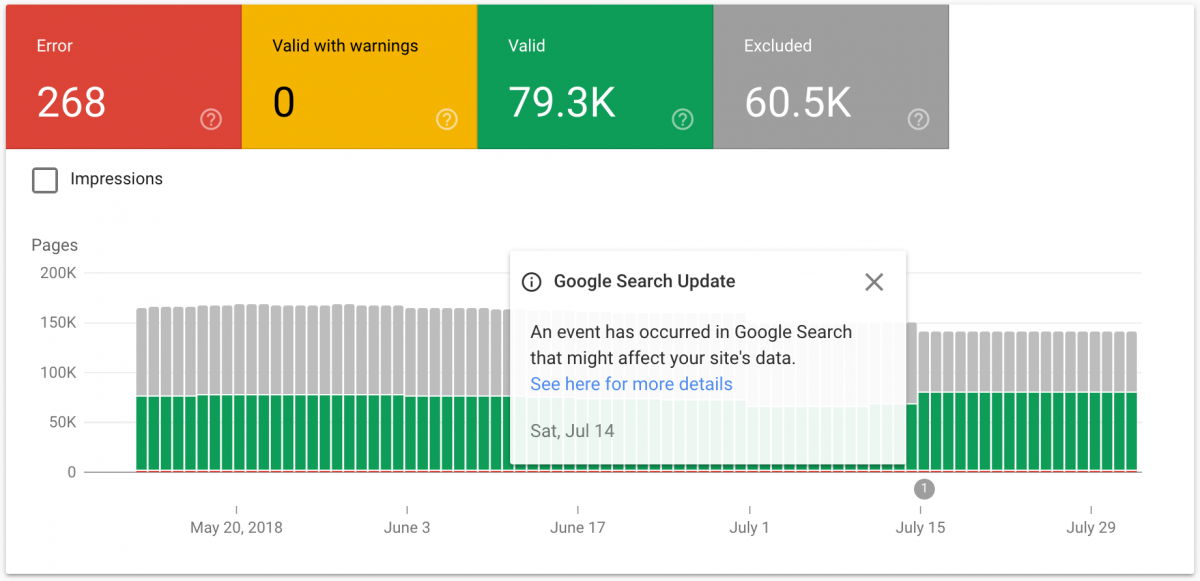Click the info icon in Google Search Update popup

coord(532,282)
